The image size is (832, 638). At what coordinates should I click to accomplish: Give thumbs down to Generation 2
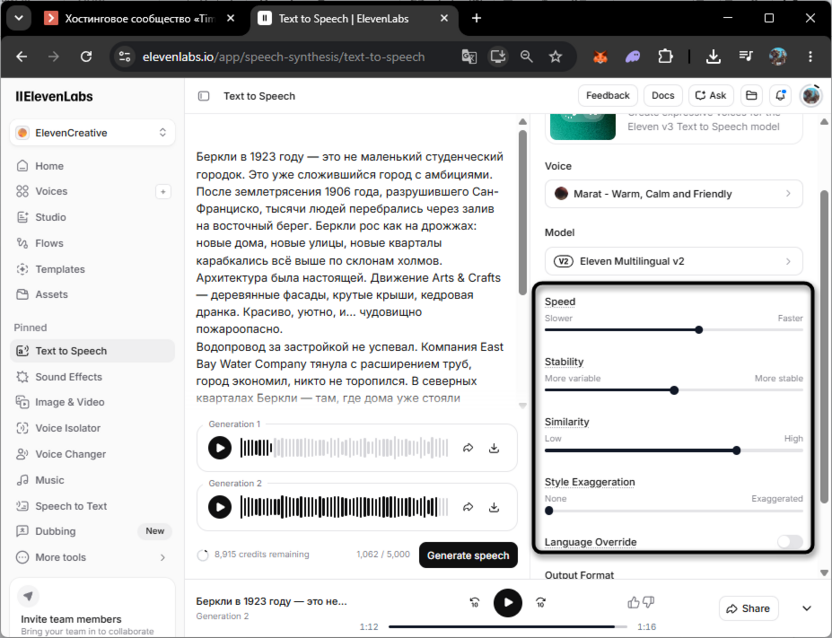point(648,602)
